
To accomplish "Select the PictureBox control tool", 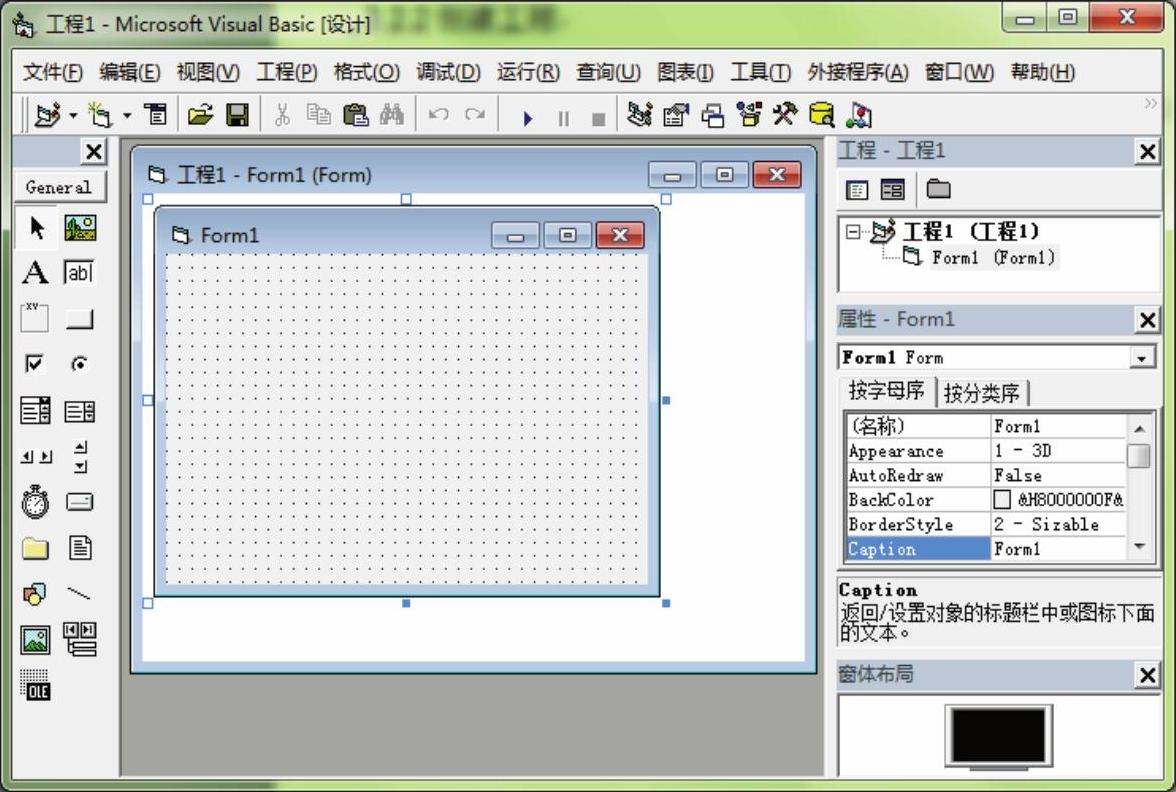I will [x=80, y=227].
